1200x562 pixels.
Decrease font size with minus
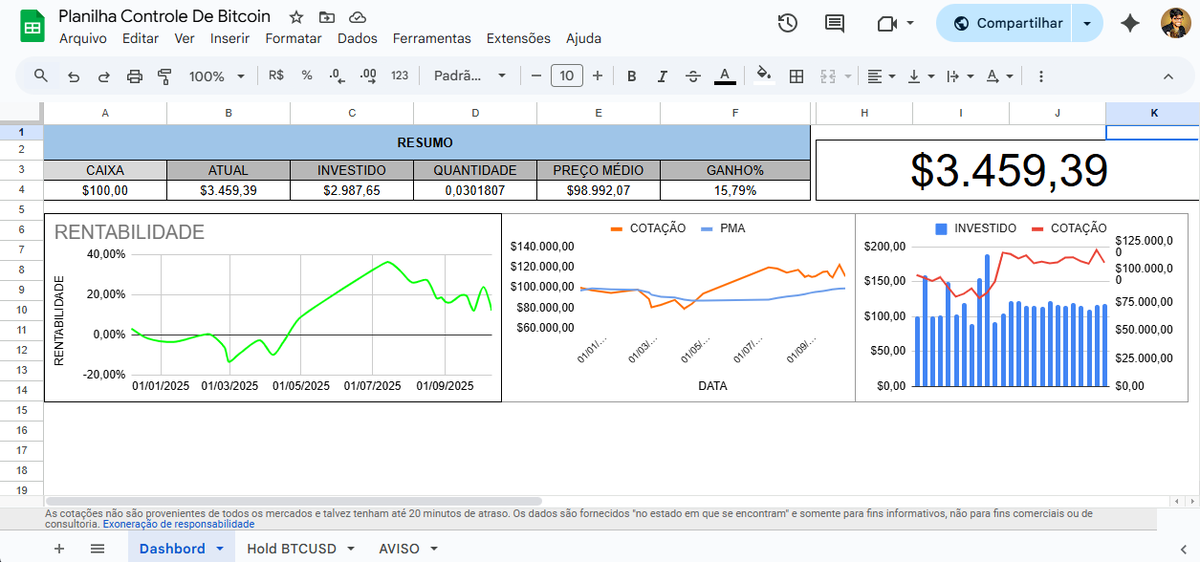coord(536,76)
